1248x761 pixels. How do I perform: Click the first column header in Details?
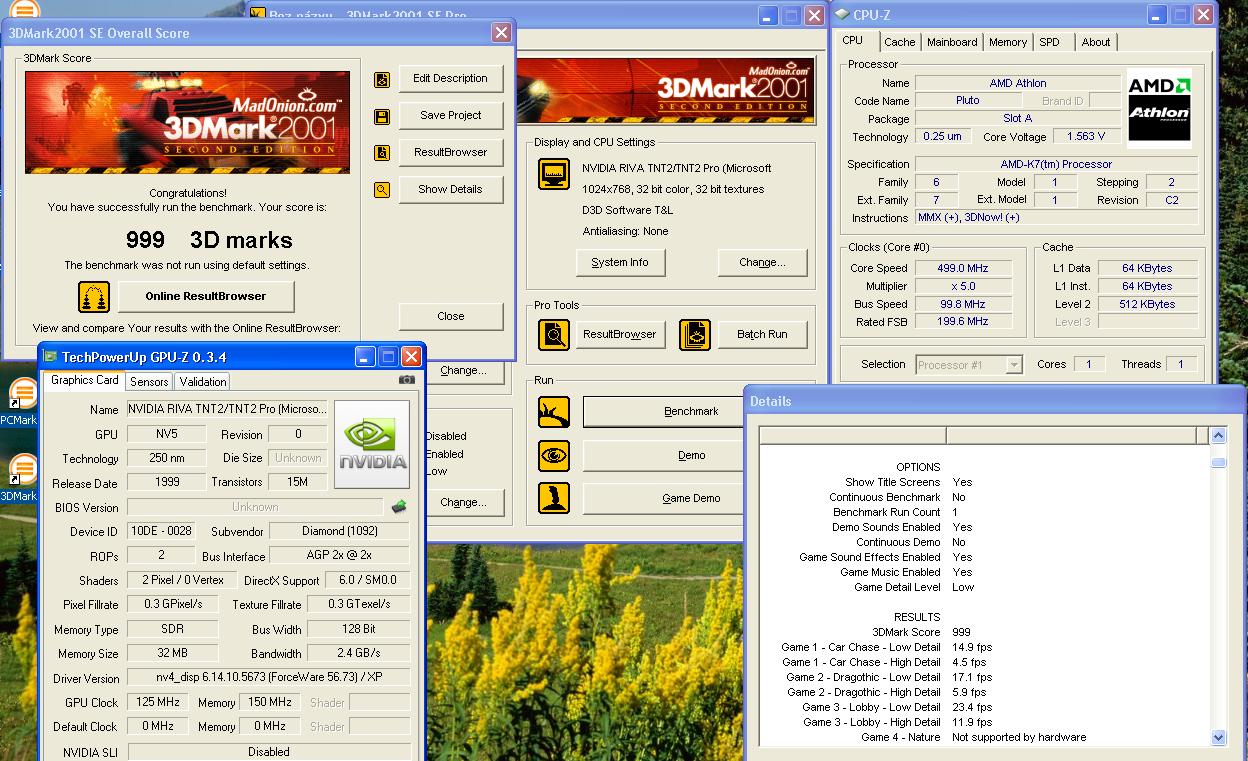click(x=853, y=436)
